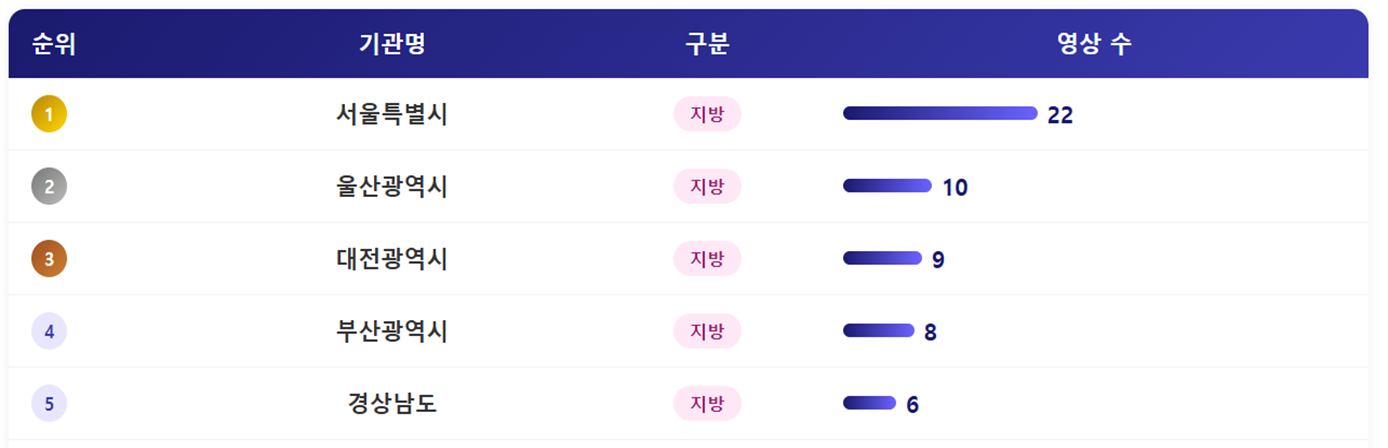Click the silver rank 2 medal badge
The image size is (1388, 448).
coord(49,186)
